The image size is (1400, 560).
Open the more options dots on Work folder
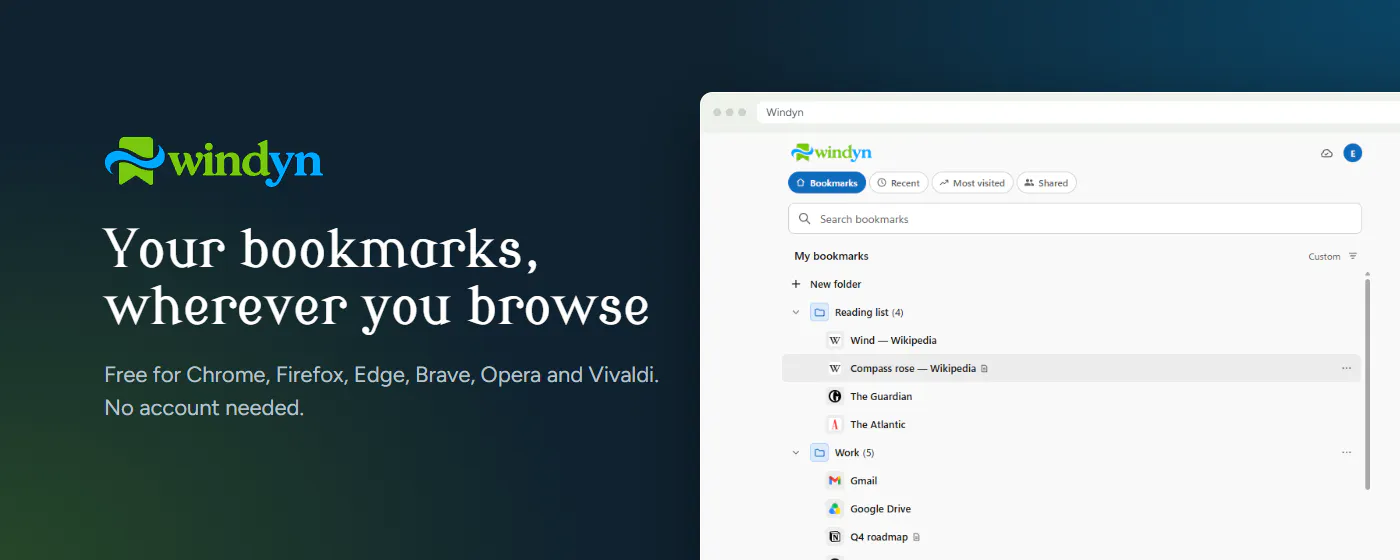tap(1346, 453)
